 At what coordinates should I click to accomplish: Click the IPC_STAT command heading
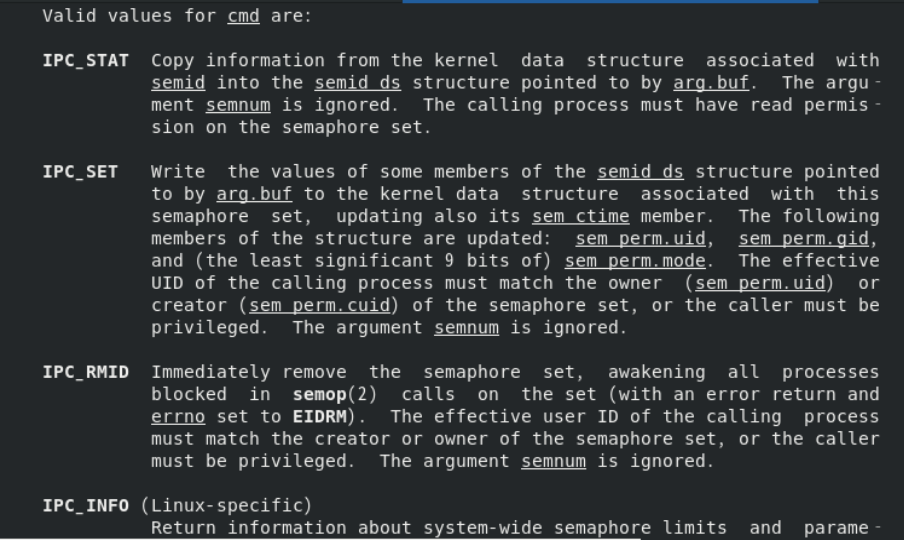point(85,61)
